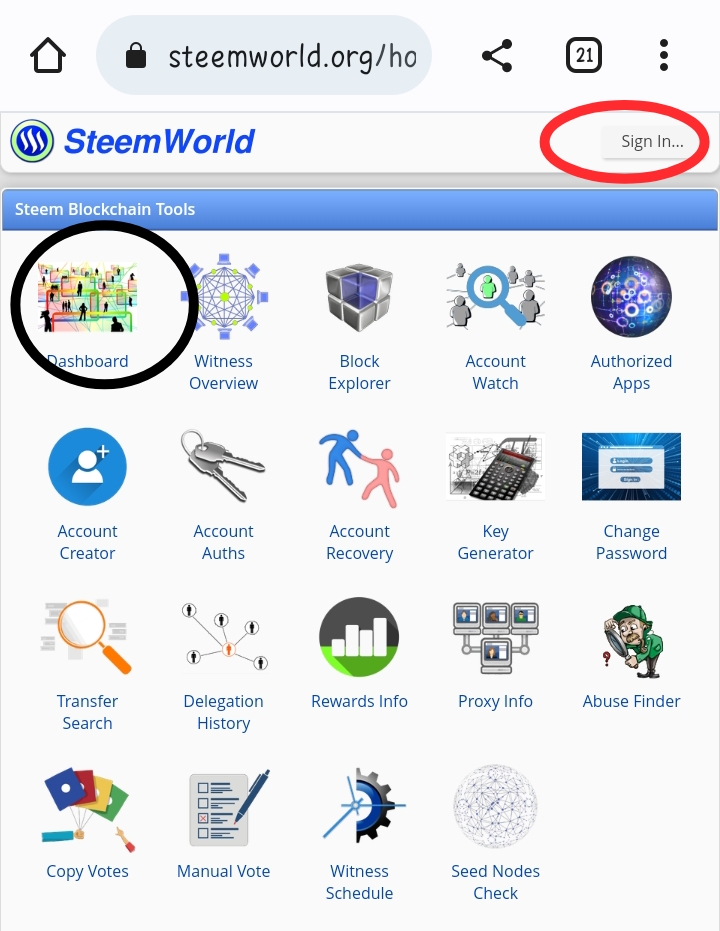Open the Block Explorer cube icon
This screenshot has width=720, height=931.
359,297
